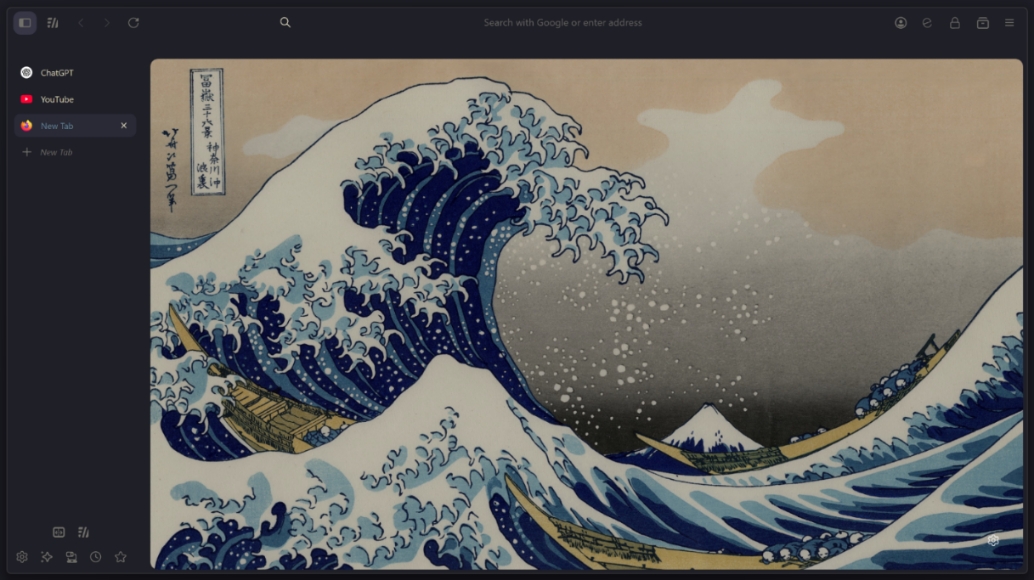Click the split-view icon at the sidebar bottom
The height and width of the screenshot is (580, 1034).
tap(59, 532)
